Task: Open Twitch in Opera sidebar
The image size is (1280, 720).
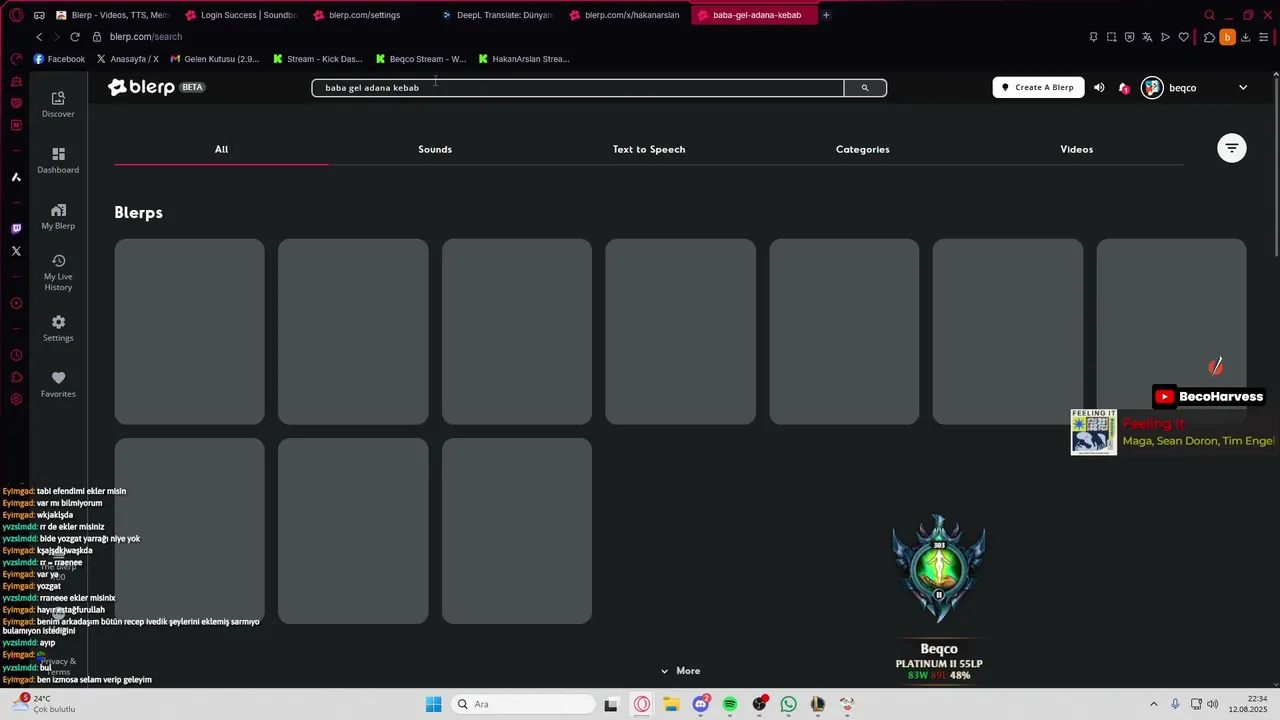Action: (16, 229)
